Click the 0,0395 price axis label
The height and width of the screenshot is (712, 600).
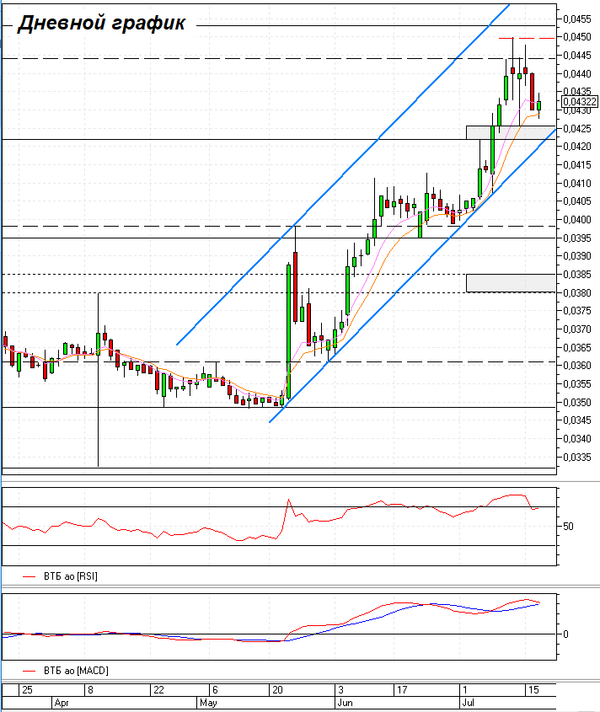click(x=577, y=238)
